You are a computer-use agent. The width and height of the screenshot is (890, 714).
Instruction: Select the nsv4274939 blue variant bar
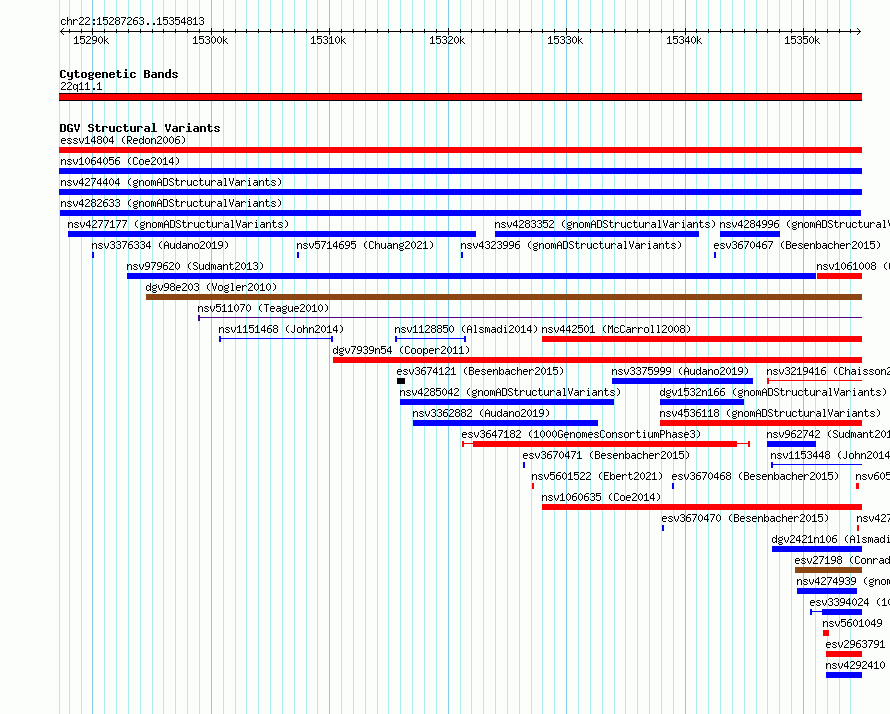click(x=827, y=591)
